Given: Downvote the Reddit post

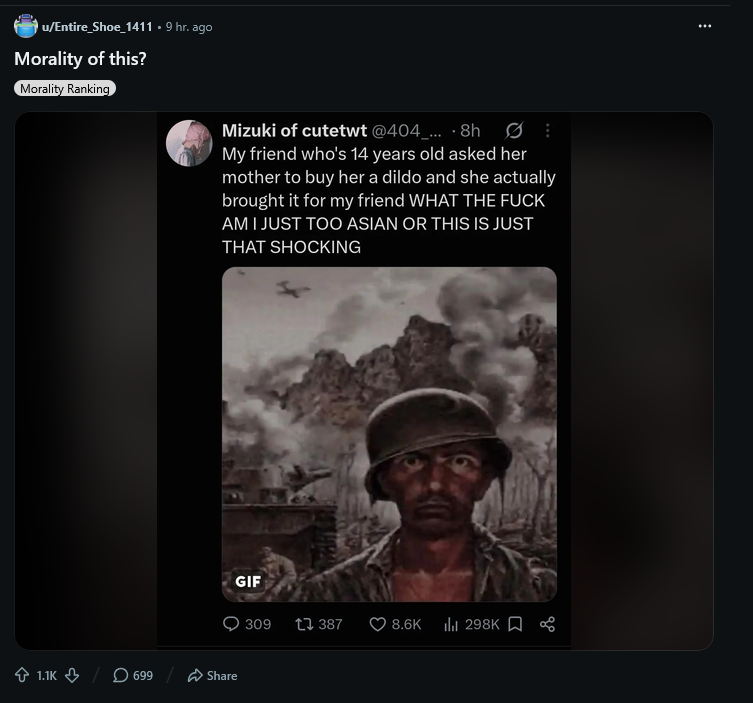Looking at the screenshot, I should [x=72, y=675].
